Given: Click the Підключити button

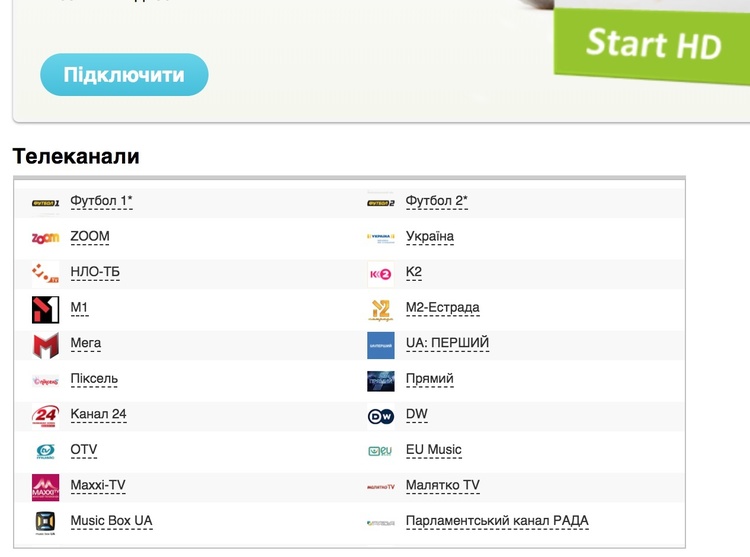Looking at the screenshot, I should pyautogui.click(x=124, y=75).
